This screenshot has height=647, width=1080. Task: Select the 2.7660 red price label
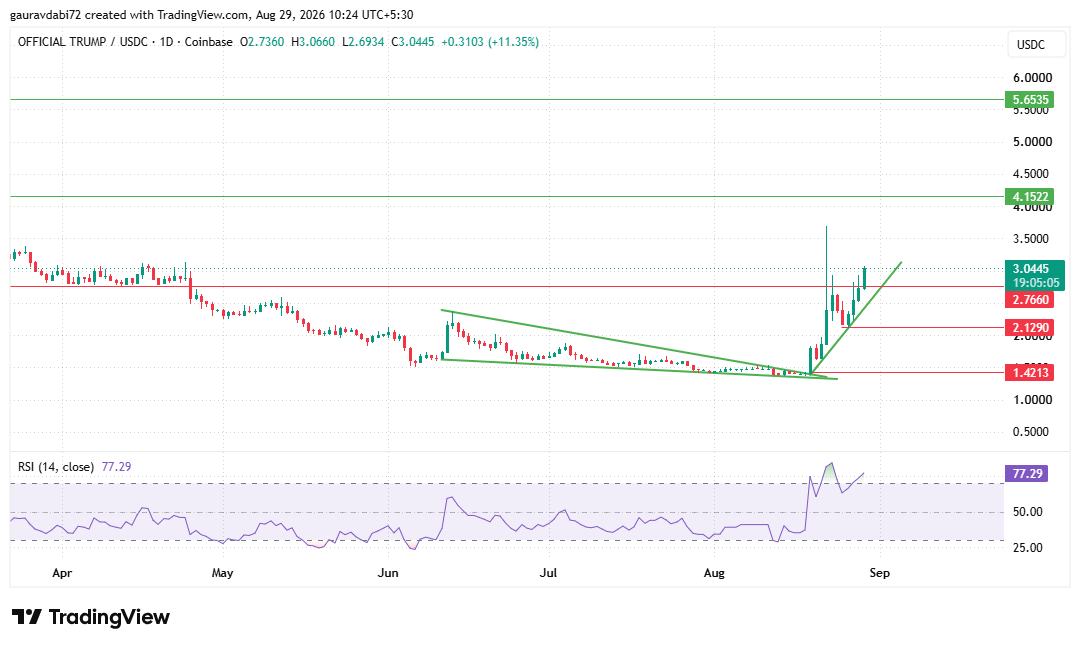1030,300
